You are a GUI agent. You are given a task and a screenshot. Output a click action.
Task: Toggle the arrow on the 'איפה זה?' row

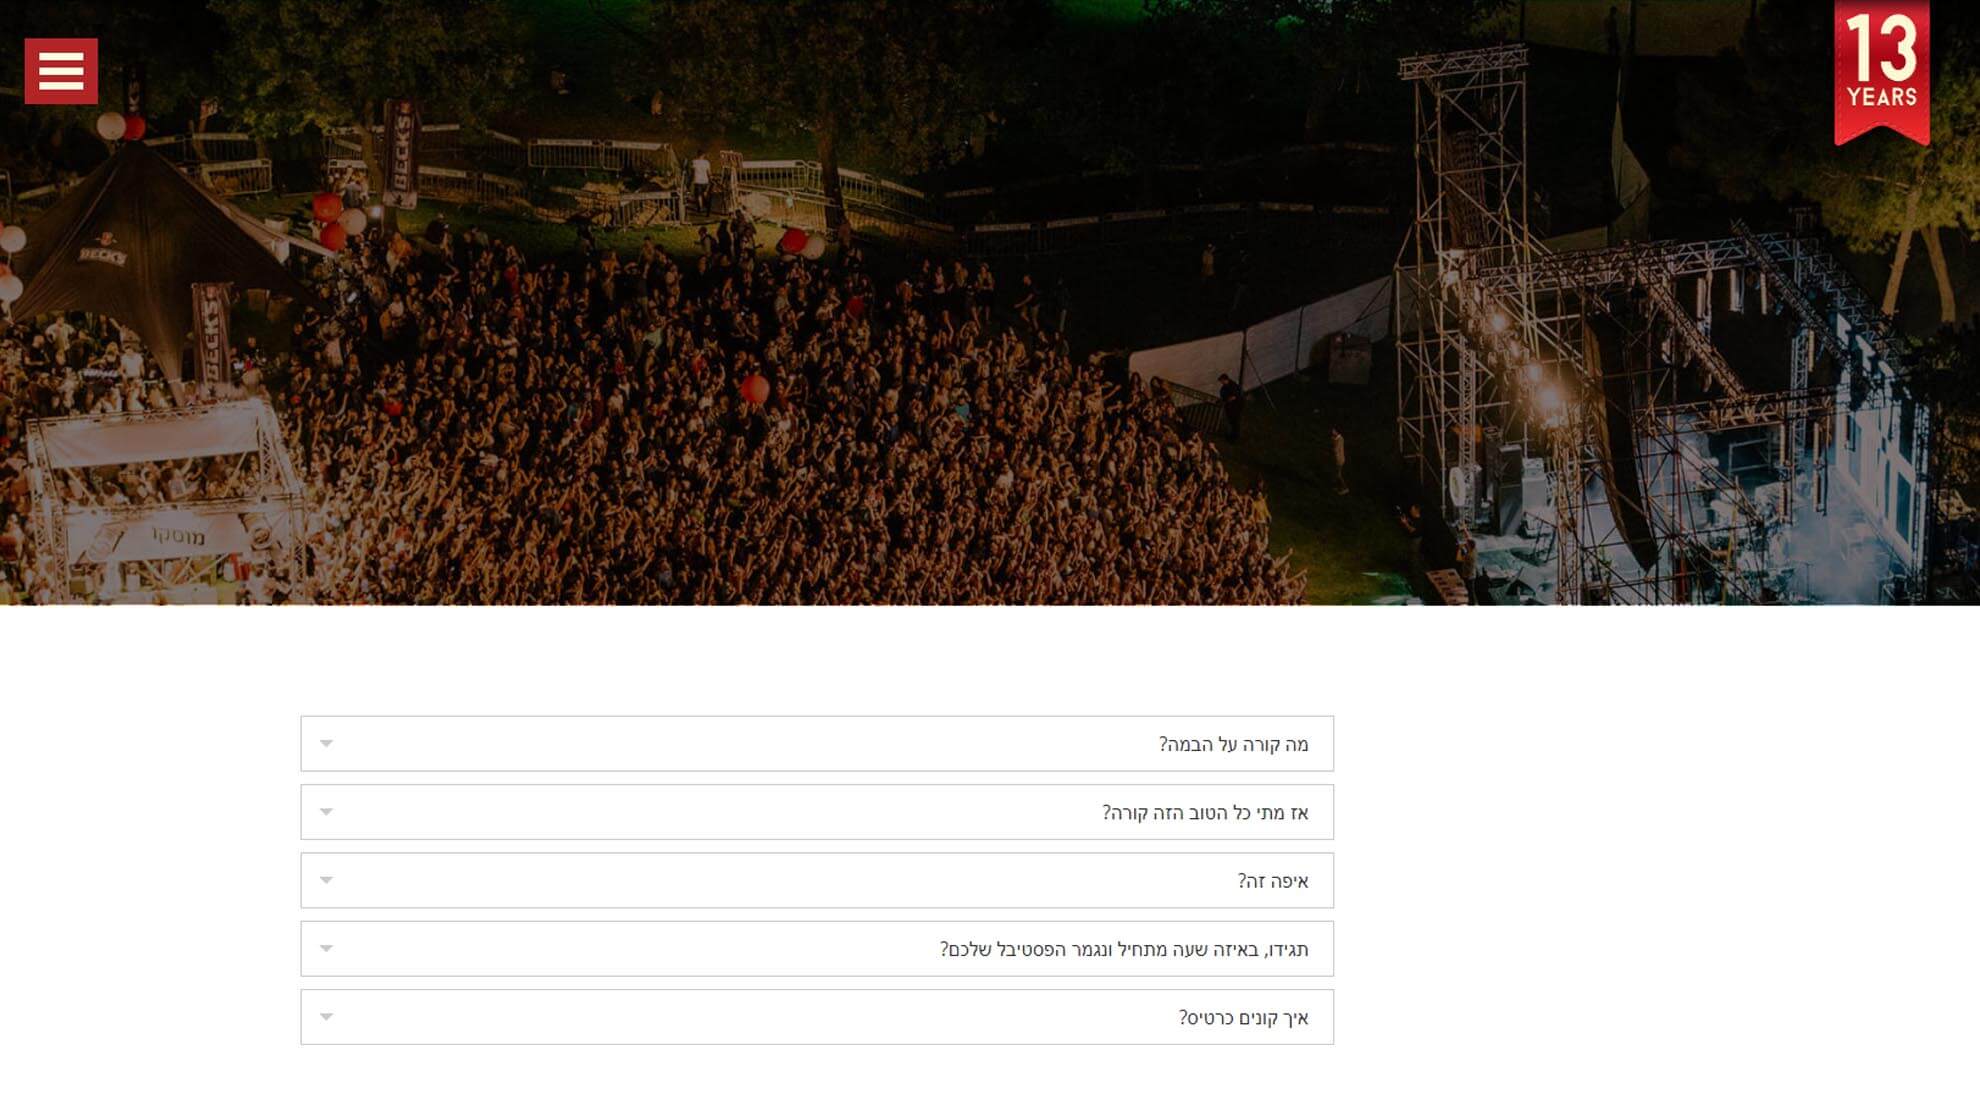[326, 880]
